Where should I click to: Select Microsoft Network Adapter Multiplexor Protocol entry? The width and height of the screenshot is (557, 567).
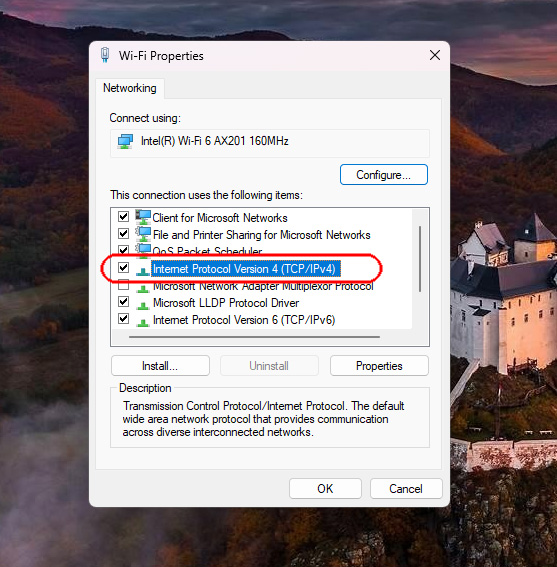pyautogui.click(x=263, y=286)
